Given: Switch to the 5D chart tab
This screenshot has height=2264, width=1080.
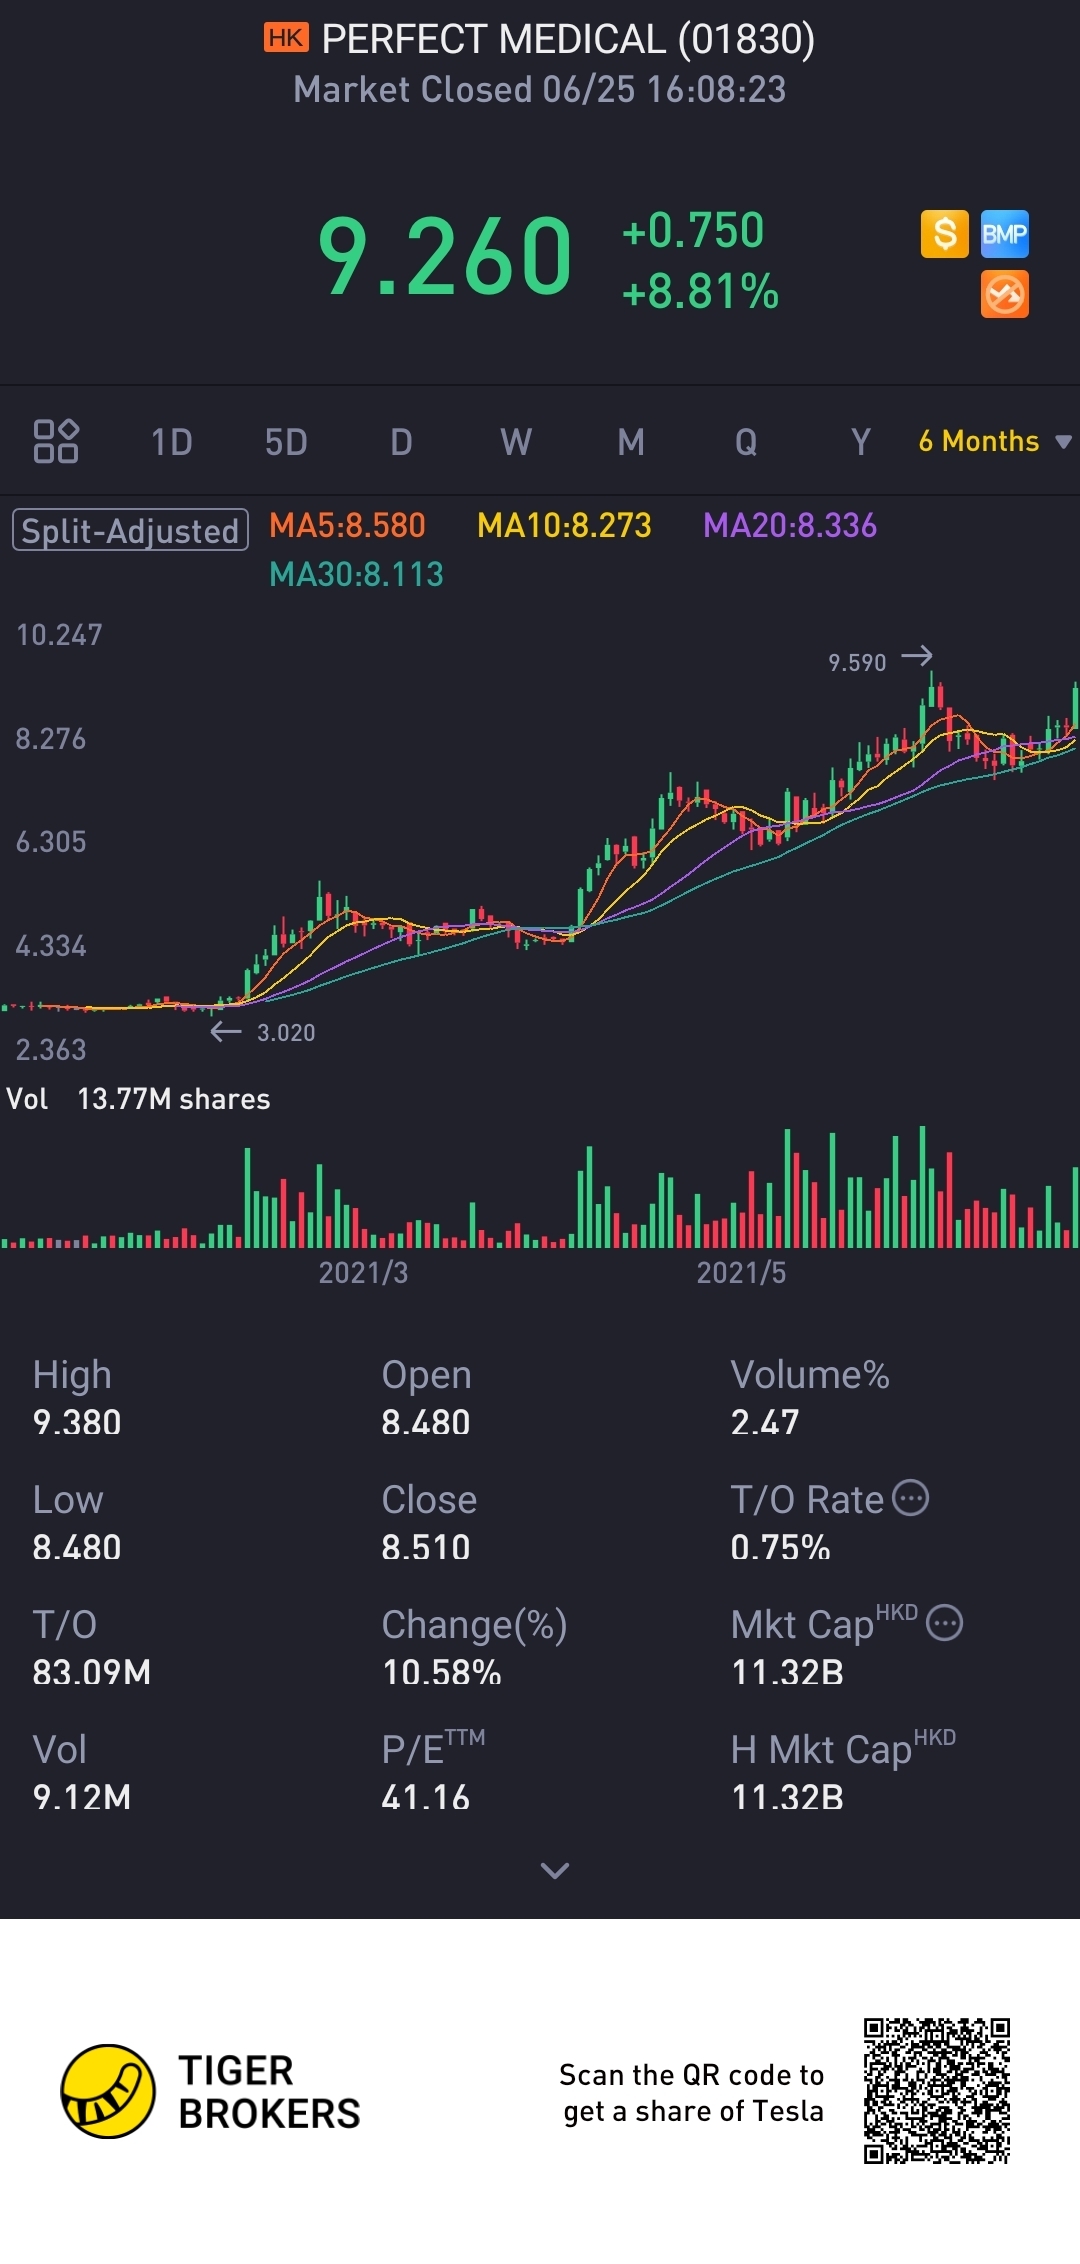Looking at the screenshot, I should (286, 442).
